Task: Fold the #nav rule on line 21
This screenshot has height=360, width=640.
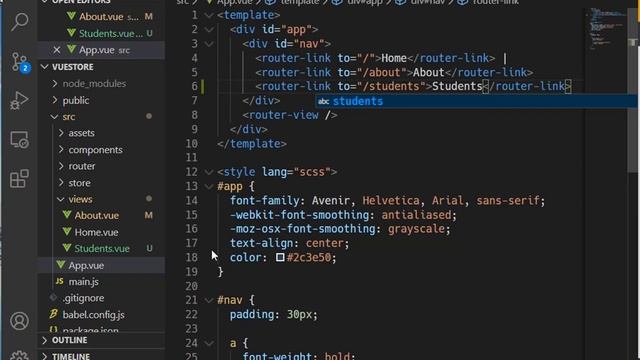Action: click(209, 300)
